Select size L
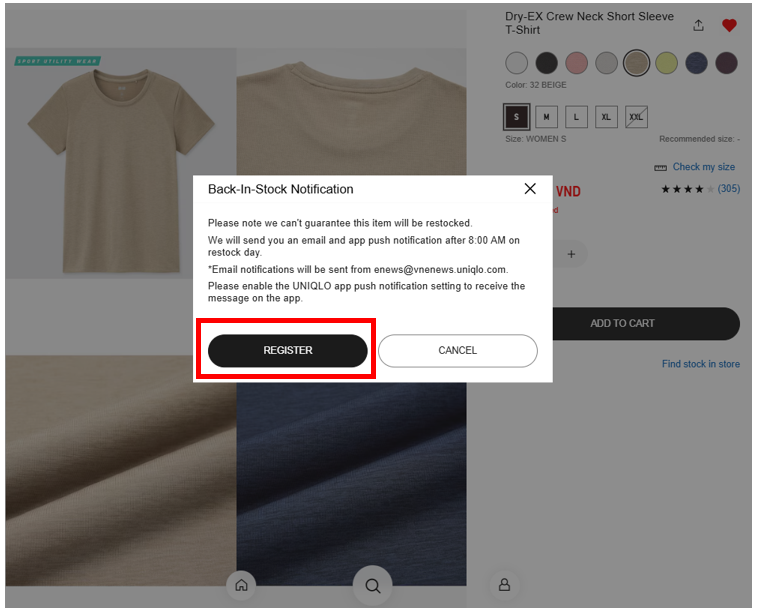Viewport: 758px width, 614px height. 576,117
